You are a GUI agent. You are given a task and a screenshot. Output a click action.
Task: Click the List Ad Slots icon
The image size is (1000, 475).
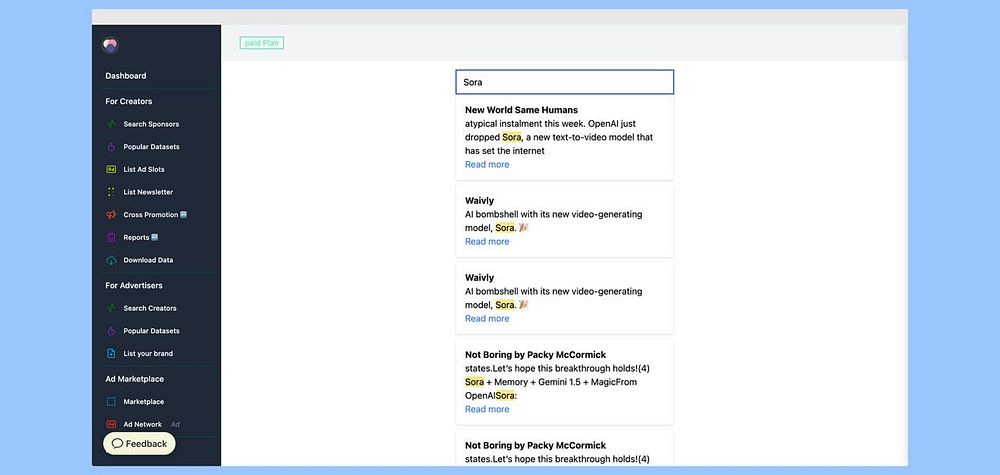(111, 170)
